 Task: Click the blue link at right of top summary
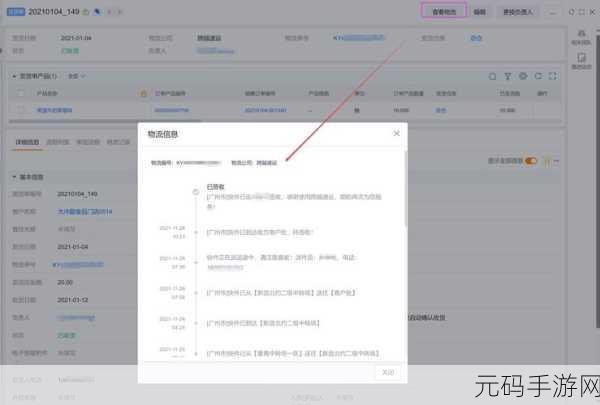tap(476, 38)
